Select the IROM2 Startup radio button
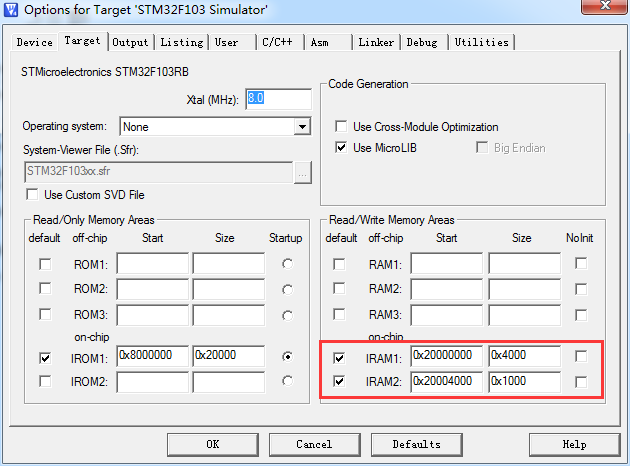The image size is (630, 466). 287,380
